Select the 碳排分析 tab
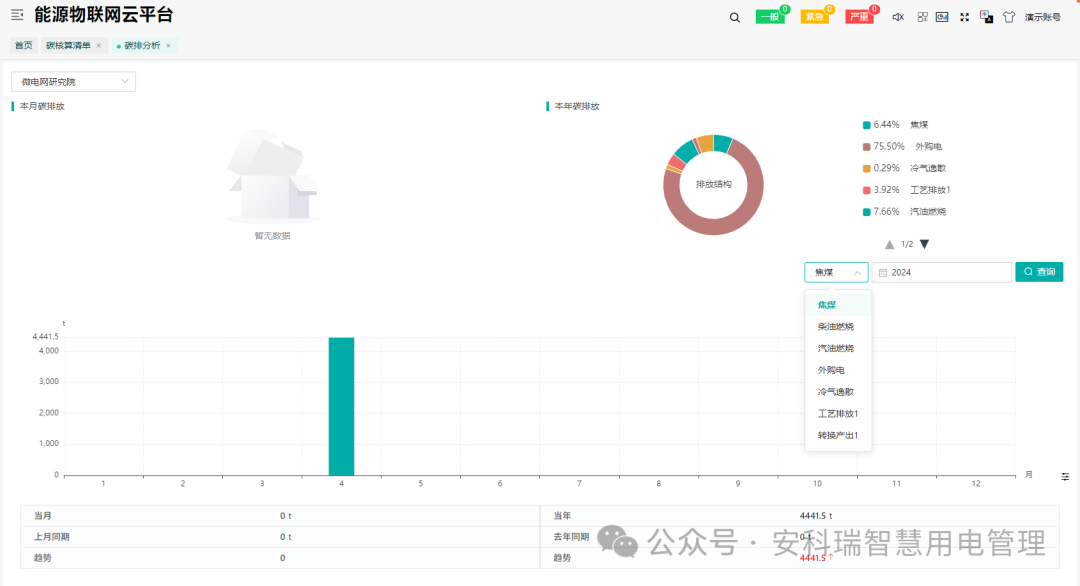 tap(142, 45)
